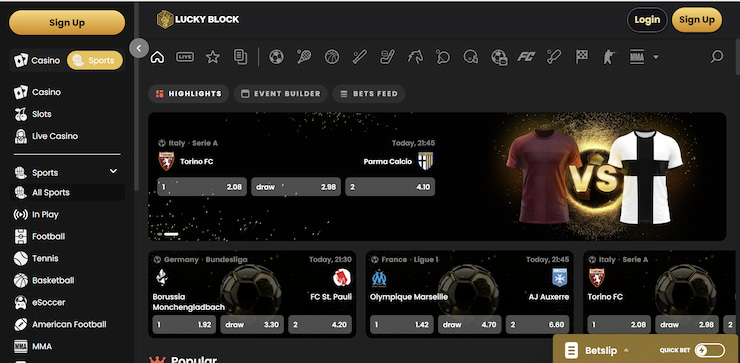Select the ice hockey icon in toolbar
Image resolution: width=740 pixels, height=363 pixels.
(x=387, y=57)
